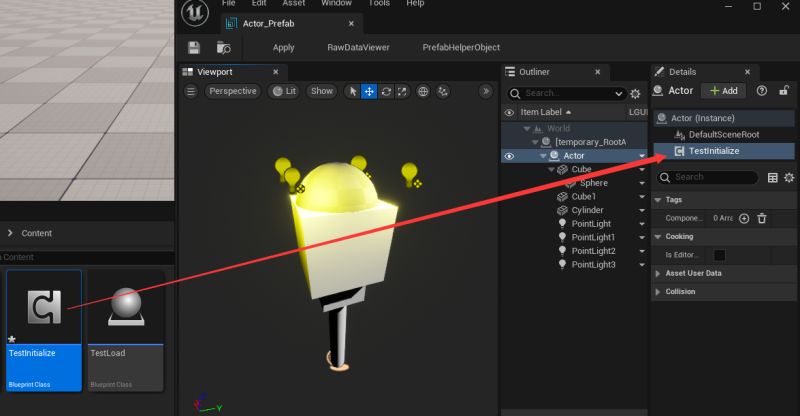
Task: Open the Details property matrix table icon
Action: click(x=772, y=177)
